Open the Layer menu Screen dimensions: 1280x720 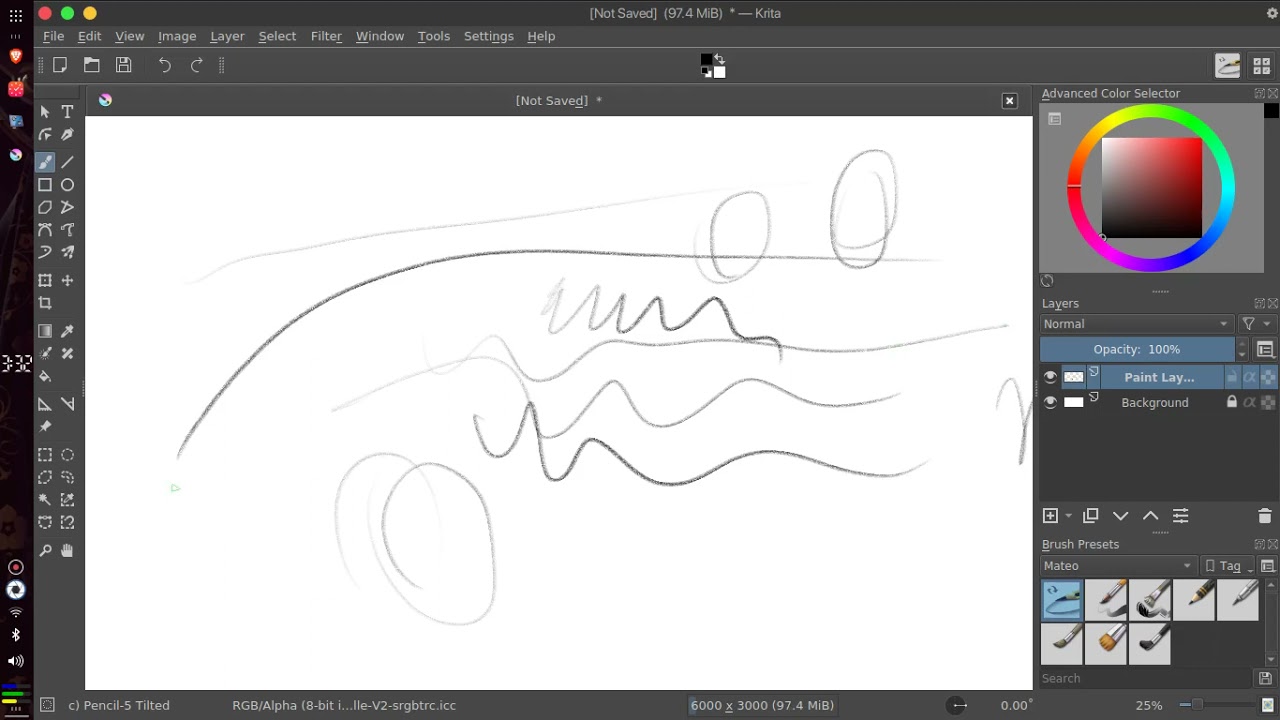[227, 36]
